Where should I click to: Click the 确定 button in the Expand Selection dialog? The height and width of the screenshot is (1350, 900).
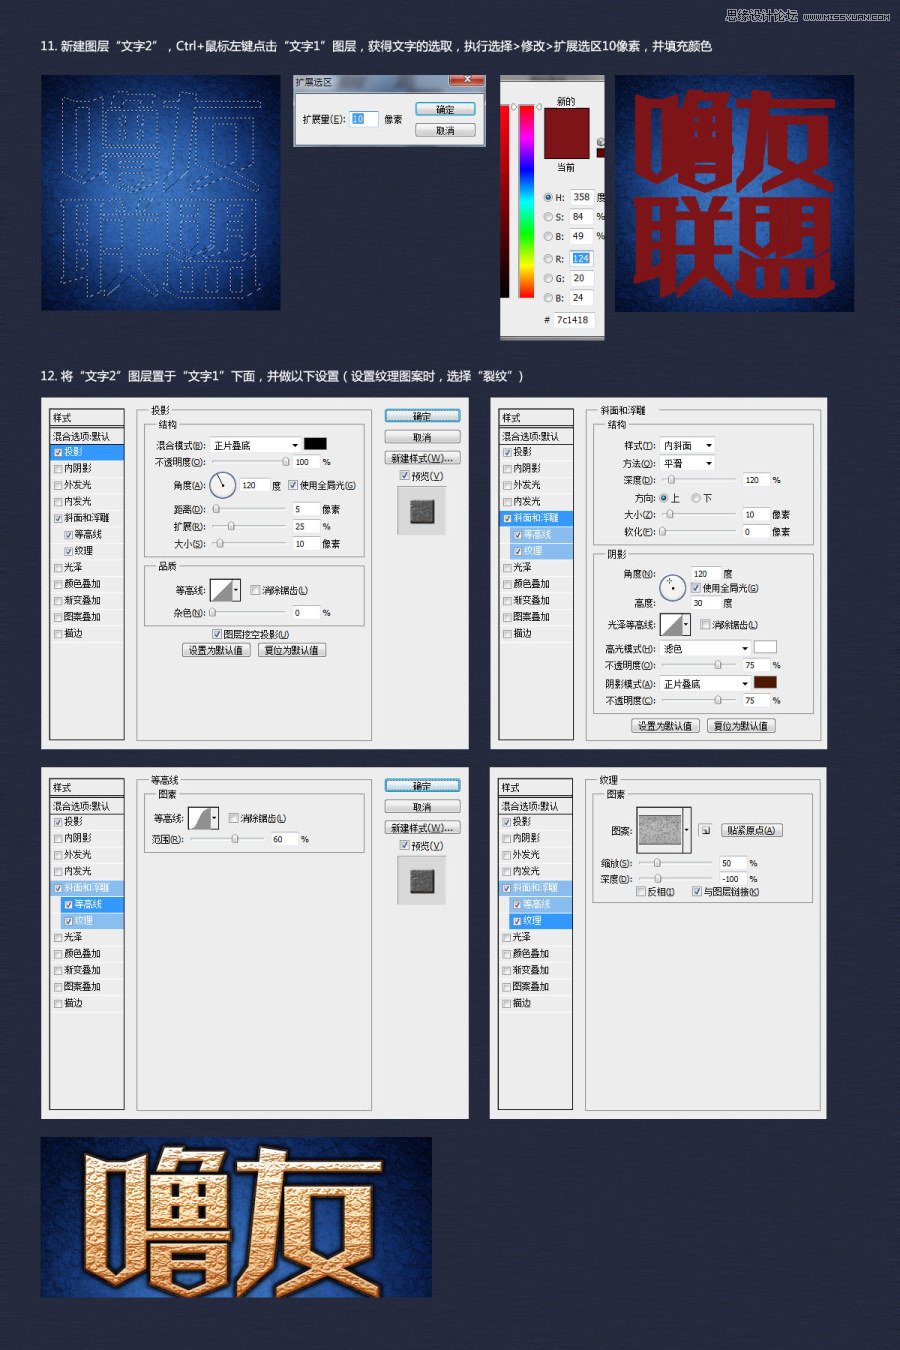pos(445,110)
